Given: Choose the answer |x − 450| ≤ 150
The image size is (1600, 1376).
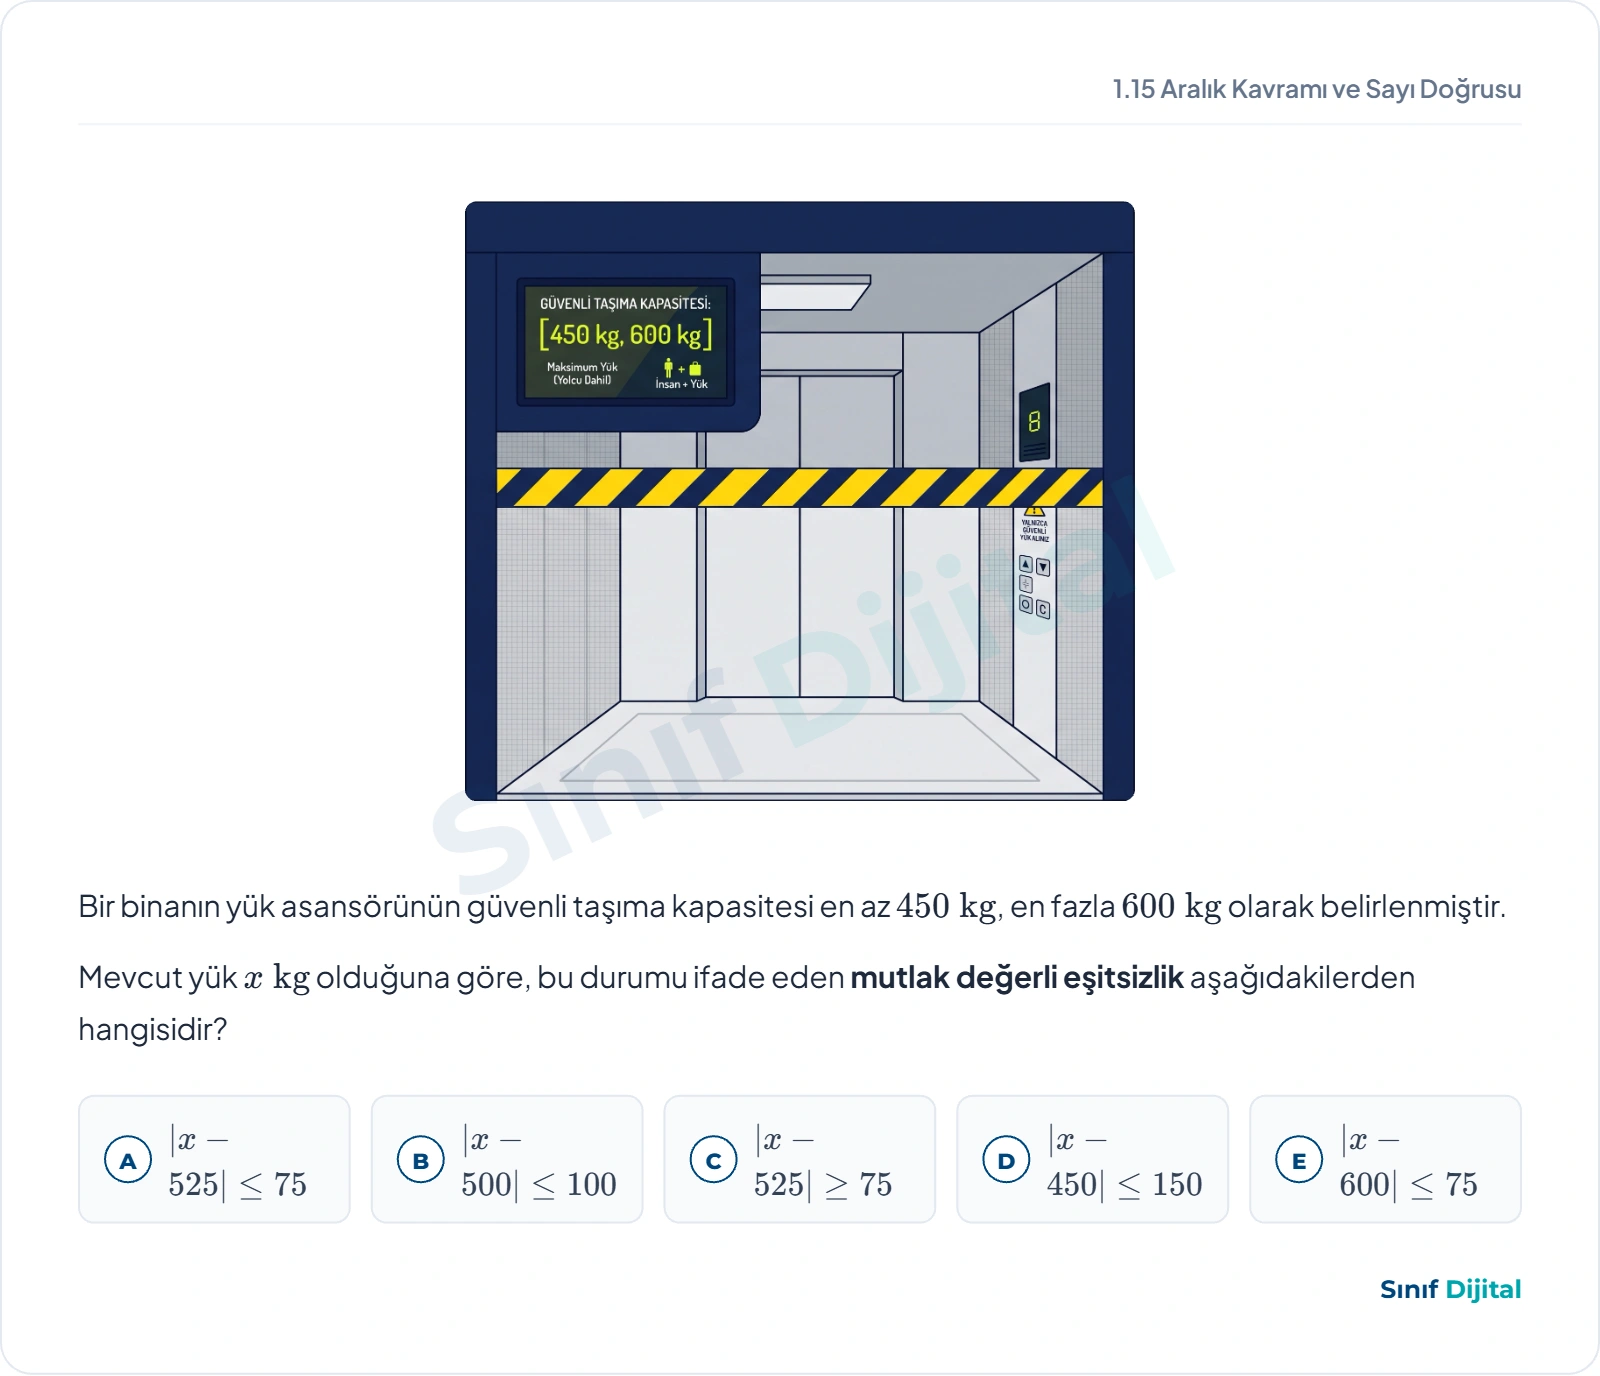Looking at the screenshot, I should (1092, 1159).
